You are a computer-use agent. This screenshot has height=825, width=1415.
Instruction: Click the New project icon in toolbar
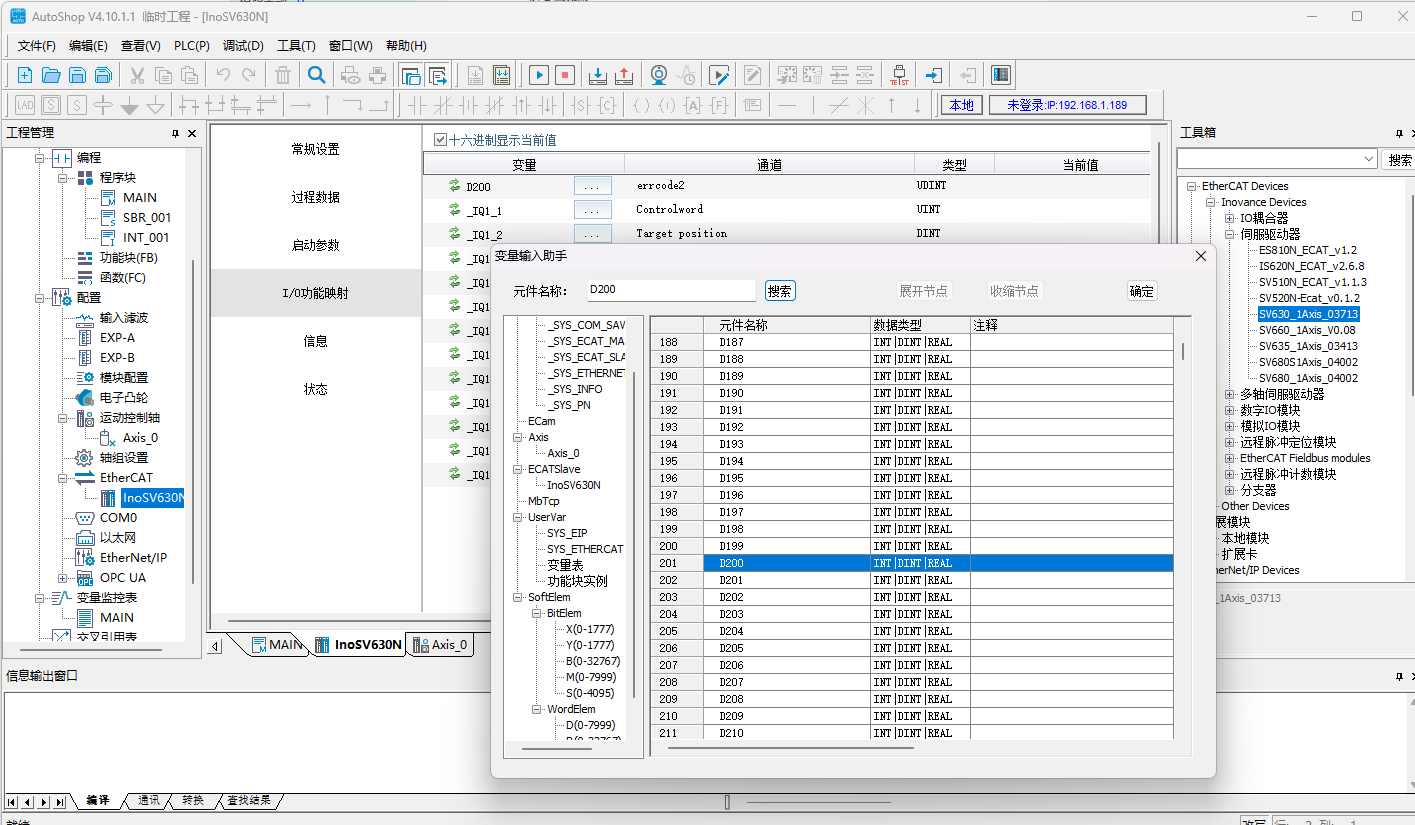[x=25, y=75]
